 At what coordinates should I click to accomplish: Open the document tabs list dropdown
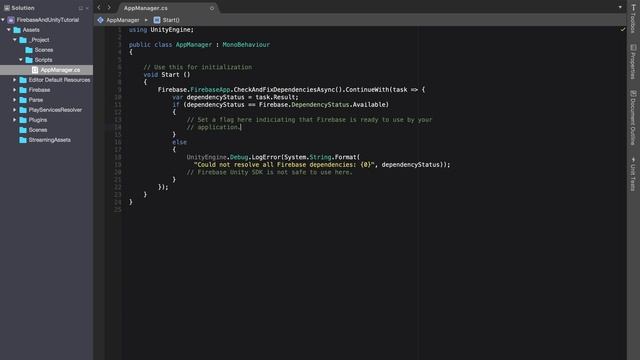(620, 7)
